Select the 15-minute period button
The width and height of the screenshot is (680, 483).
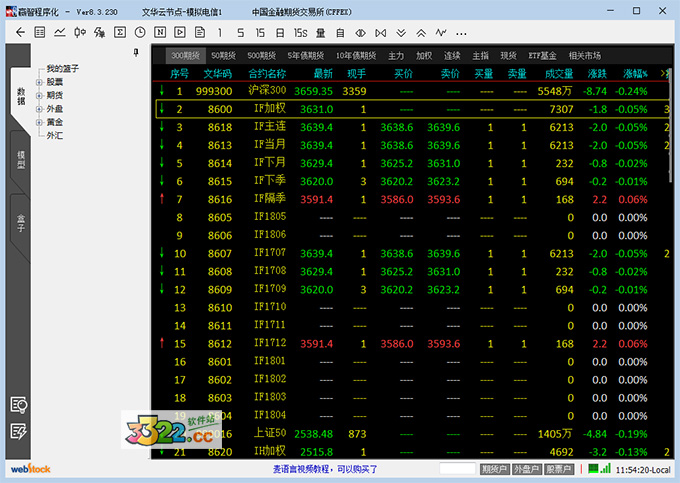coord(260,33)
